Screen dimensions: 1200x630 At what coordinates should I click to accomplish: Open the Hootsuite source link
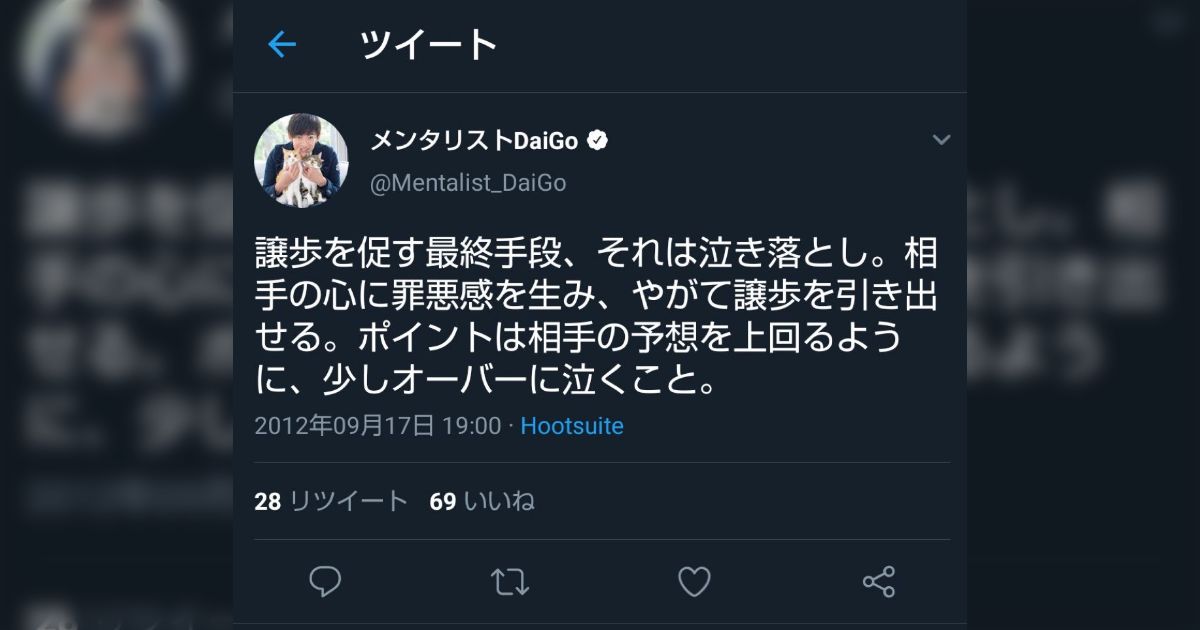[571, 425]
